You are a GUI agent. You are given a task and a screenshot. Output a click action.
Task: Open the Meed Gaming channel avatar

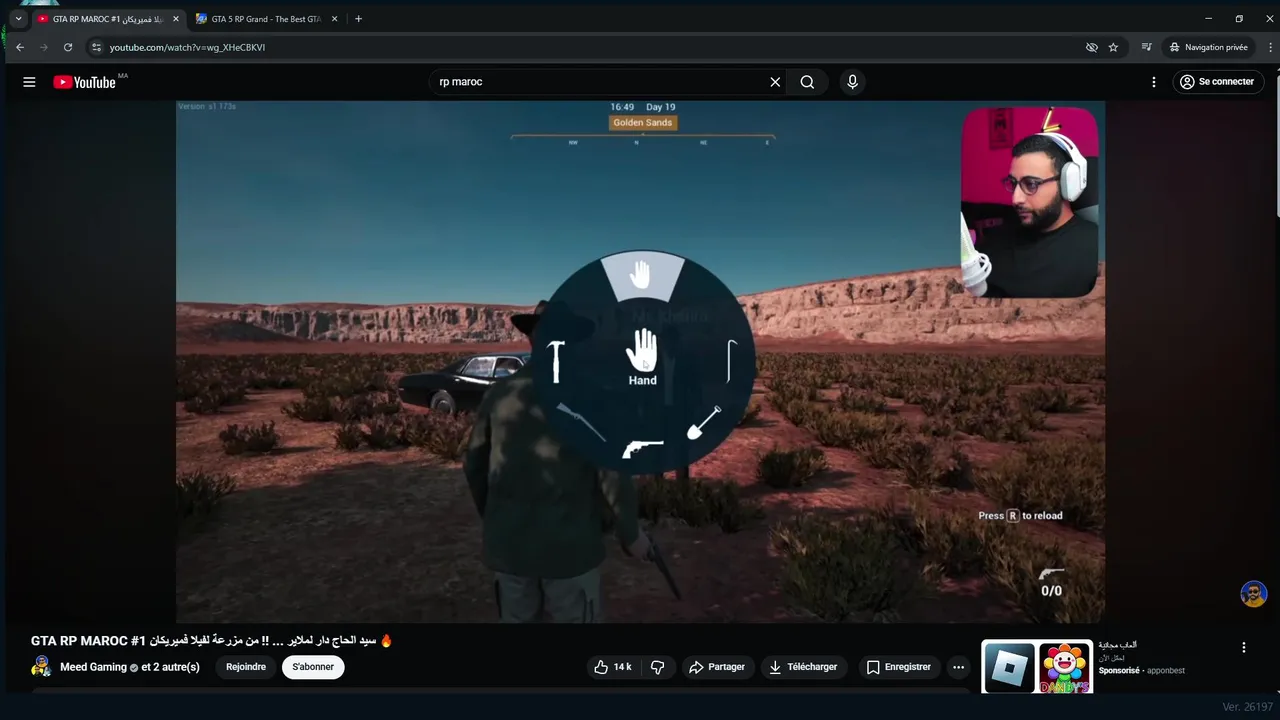pyautogui.click(x=41, y=667)
